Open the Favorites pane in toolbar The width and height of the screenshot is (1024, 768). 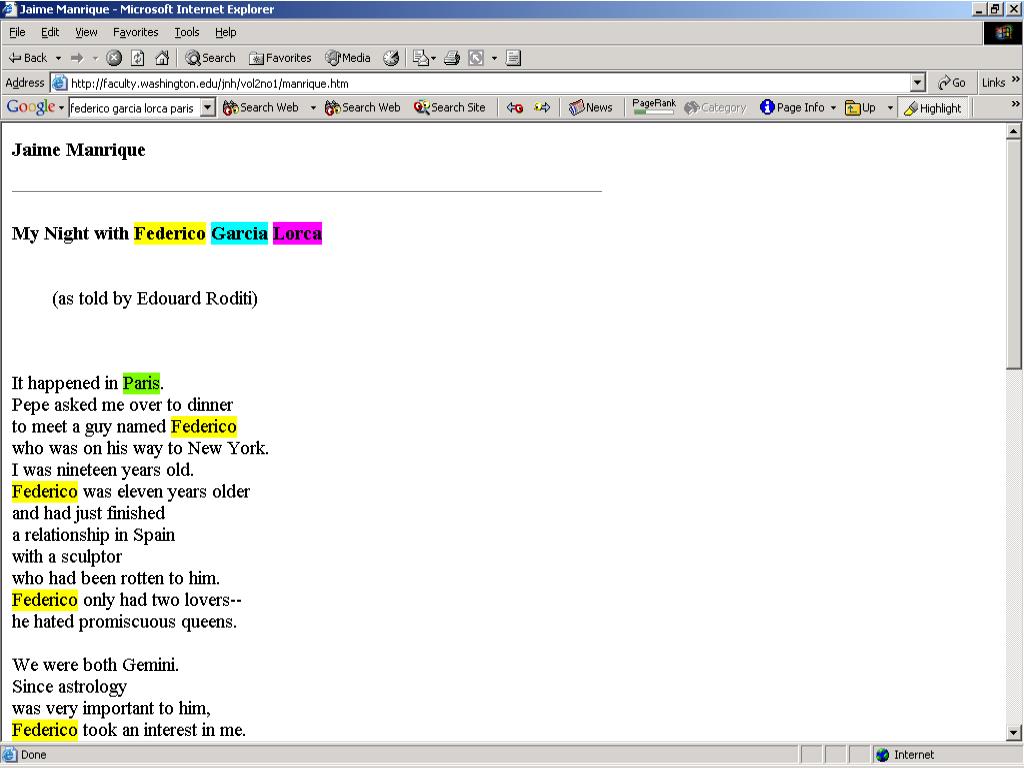coord(280,58)
